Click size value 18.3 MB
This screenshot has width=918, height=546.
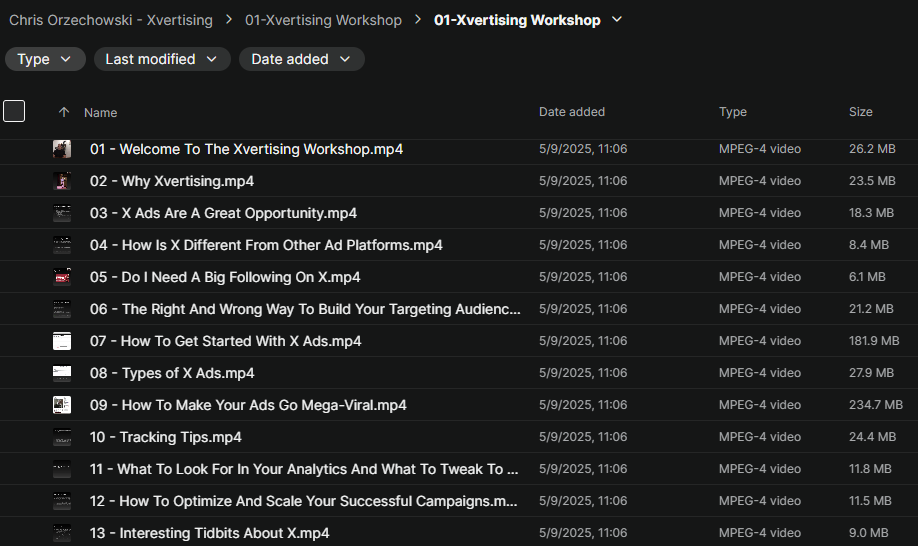tap(871, 213)
